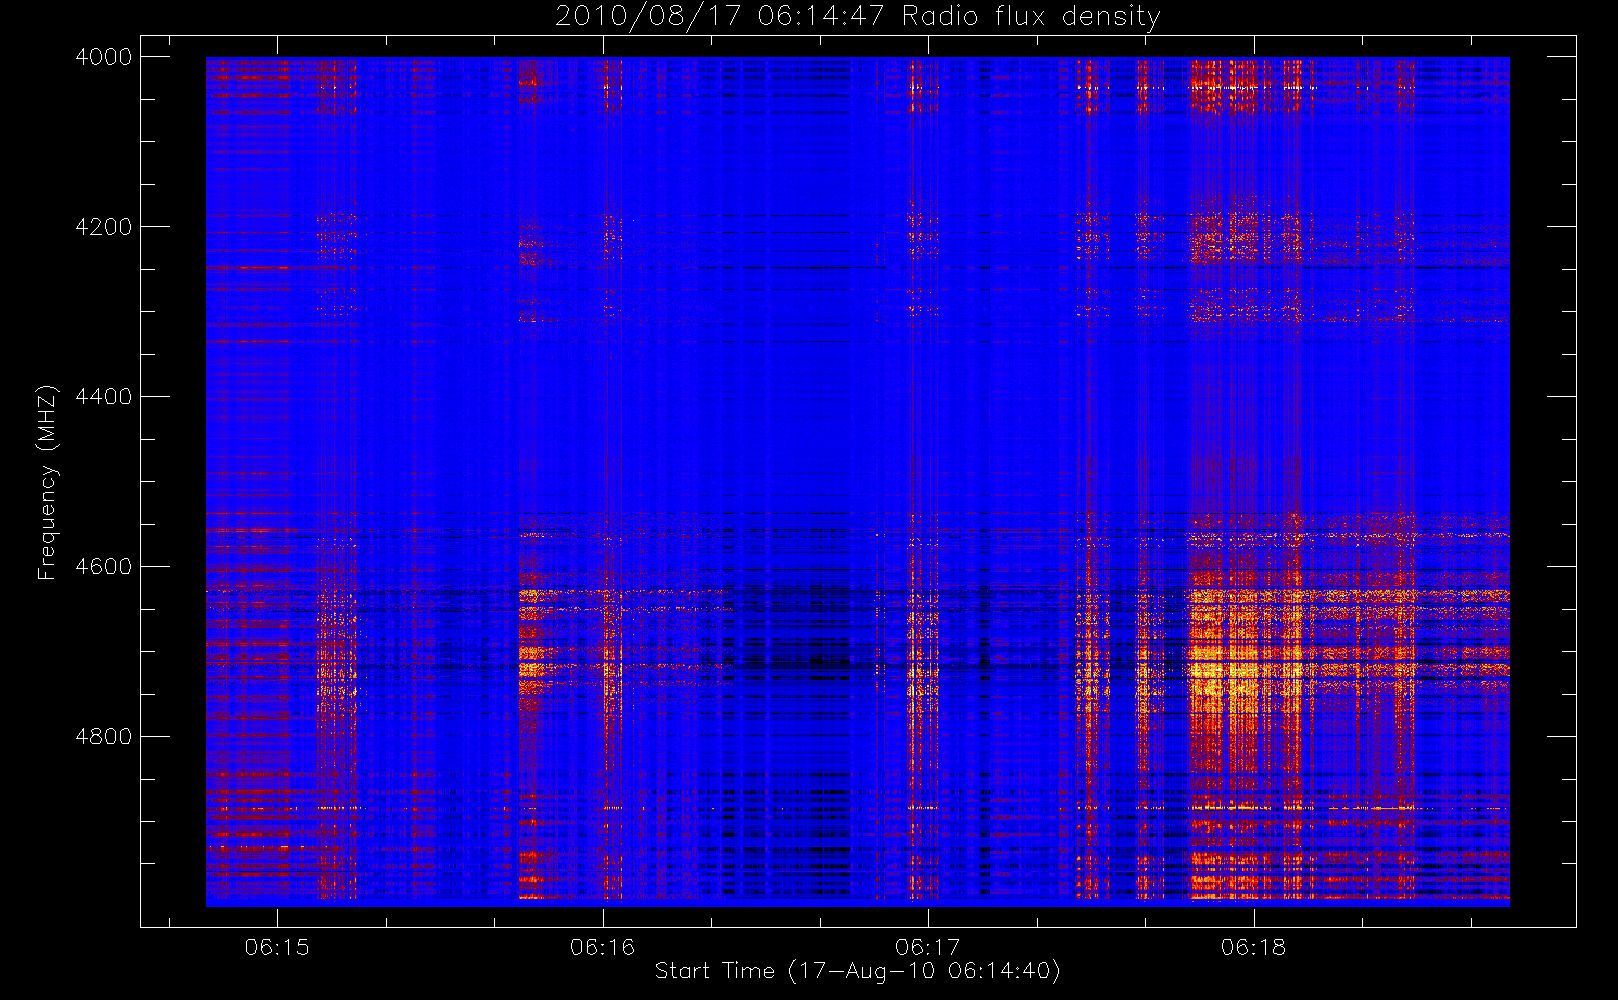
Task: Click the '06:15' time axis label
Action: pos(277,947)
